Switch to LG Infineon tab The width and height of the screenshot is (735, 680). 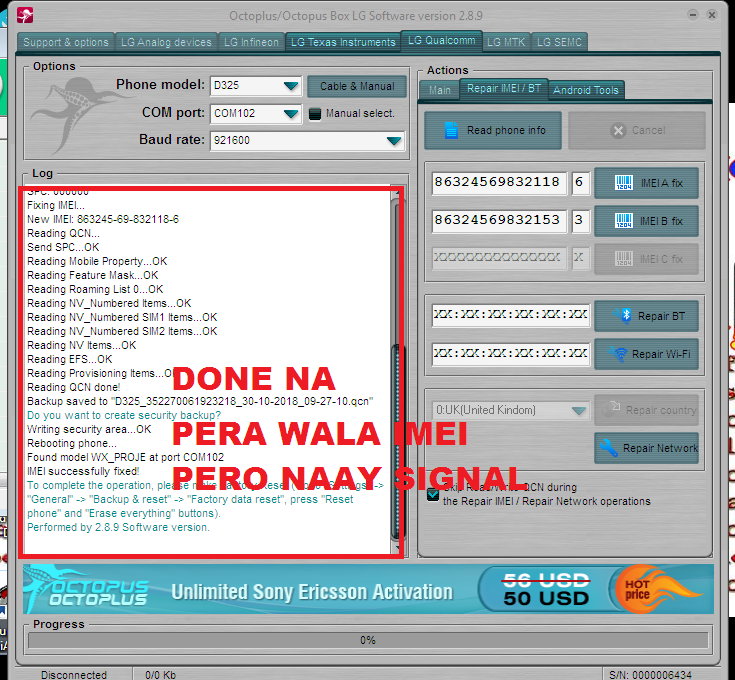[251, 42]
